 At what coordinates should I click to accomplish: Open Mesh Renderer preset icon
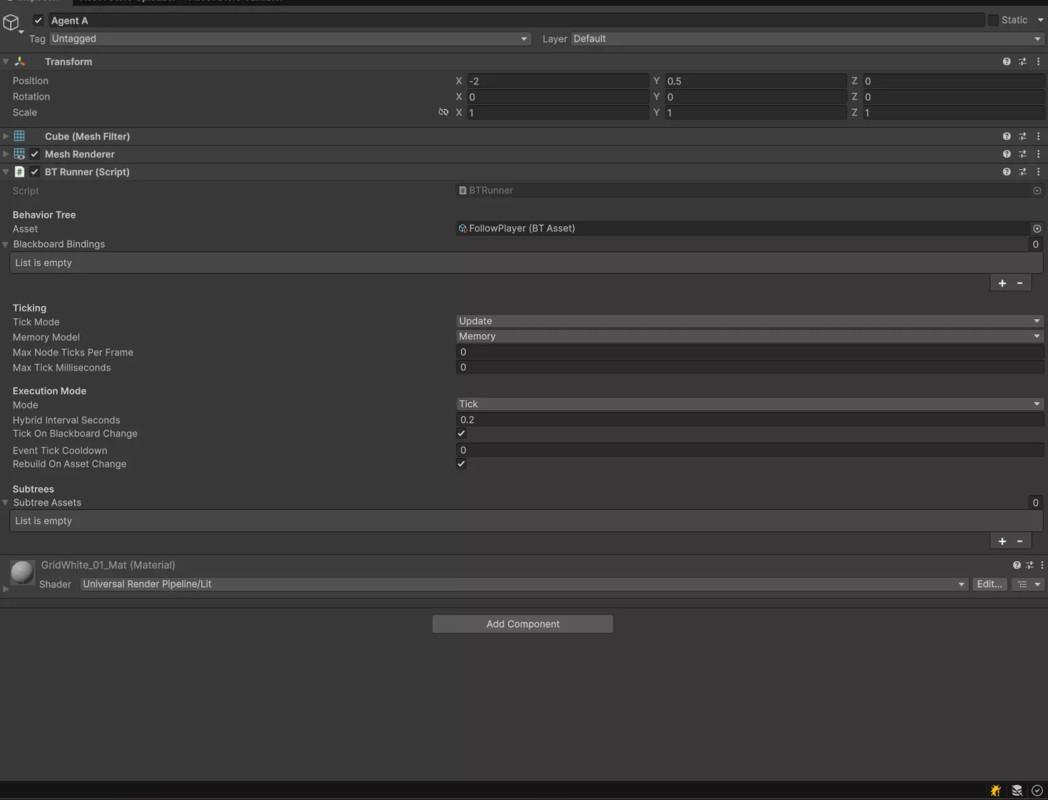coord(1023,154)
